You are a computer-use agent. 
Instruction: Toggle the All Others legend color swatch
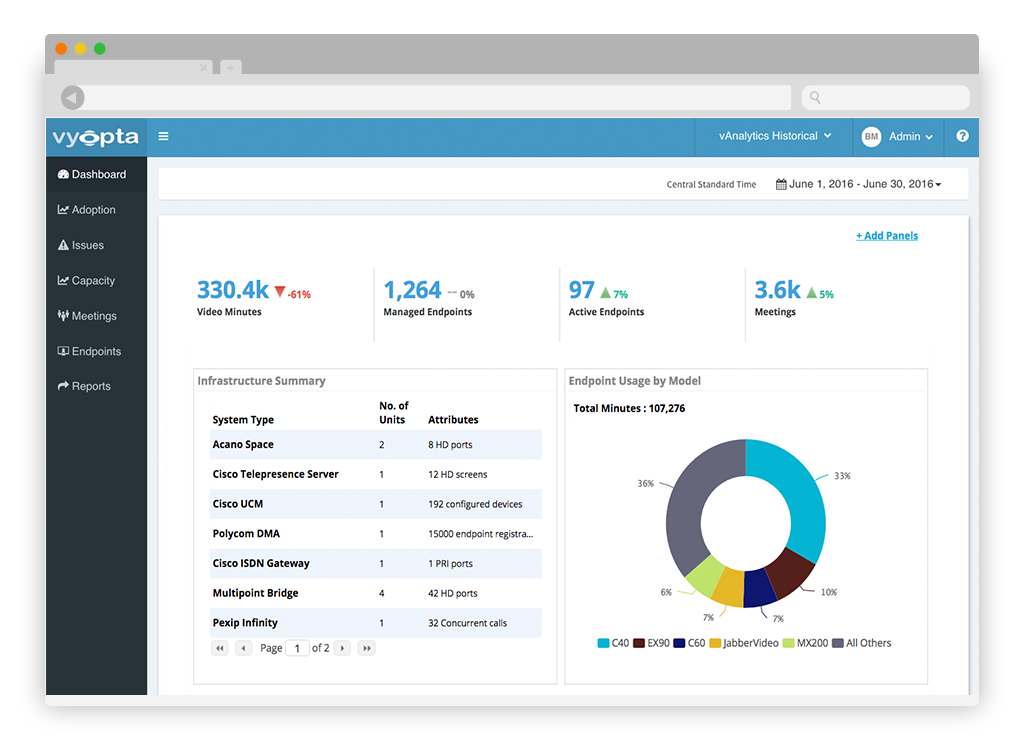(x=838, y=643)
